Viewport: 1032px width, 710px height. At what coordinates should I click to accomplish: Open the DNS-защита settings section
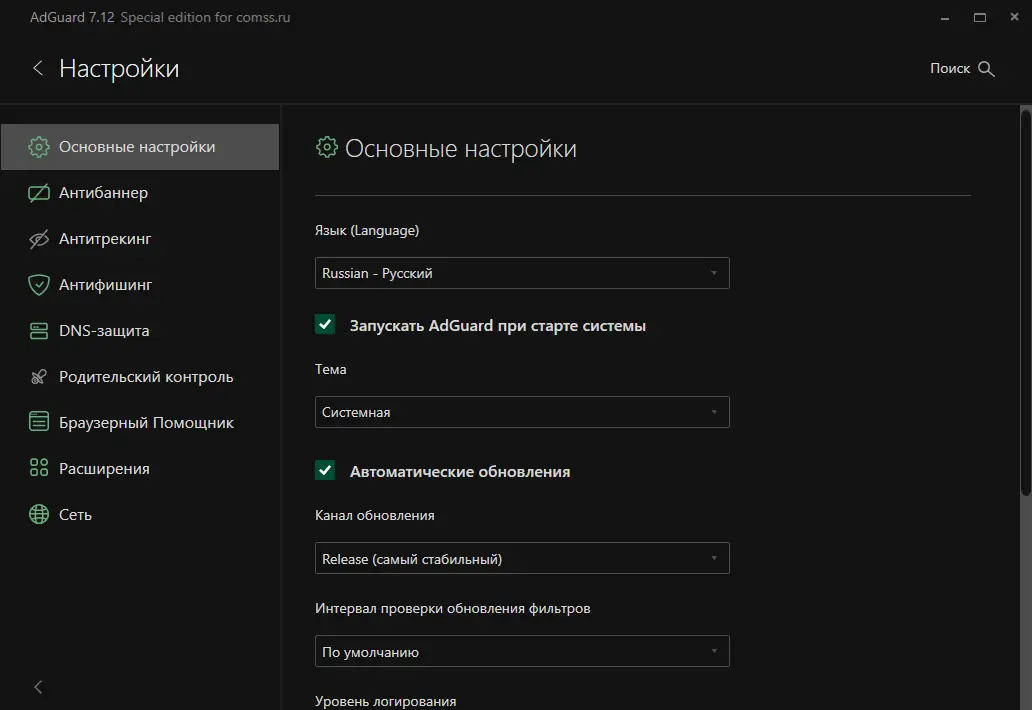(104, 331)
